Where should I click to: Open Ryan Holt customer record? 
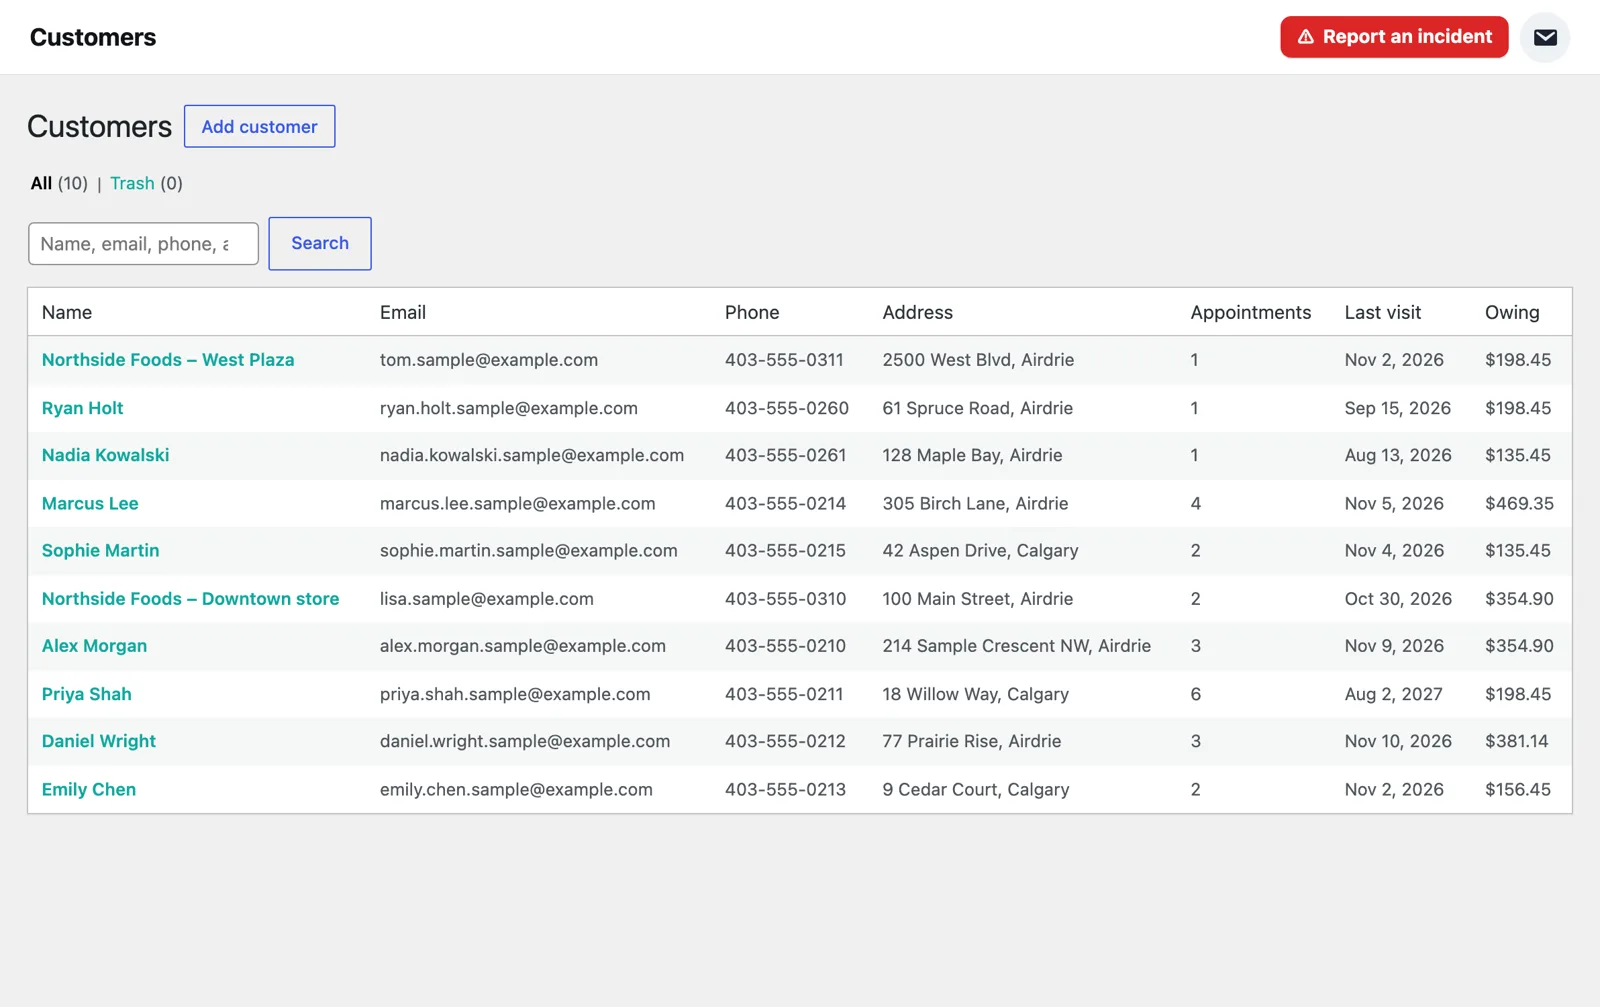pyautogui.click(x=82, y=408)
